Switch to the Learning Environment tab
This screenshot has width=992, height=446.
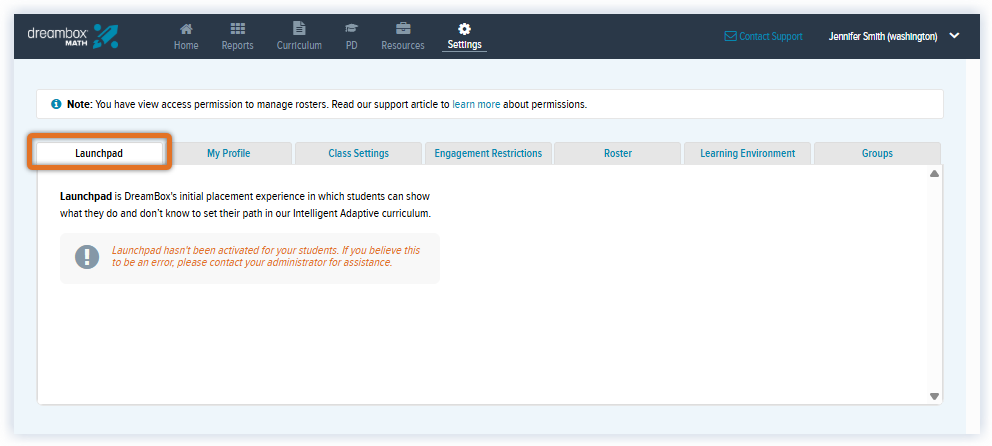tap(747, 153)
